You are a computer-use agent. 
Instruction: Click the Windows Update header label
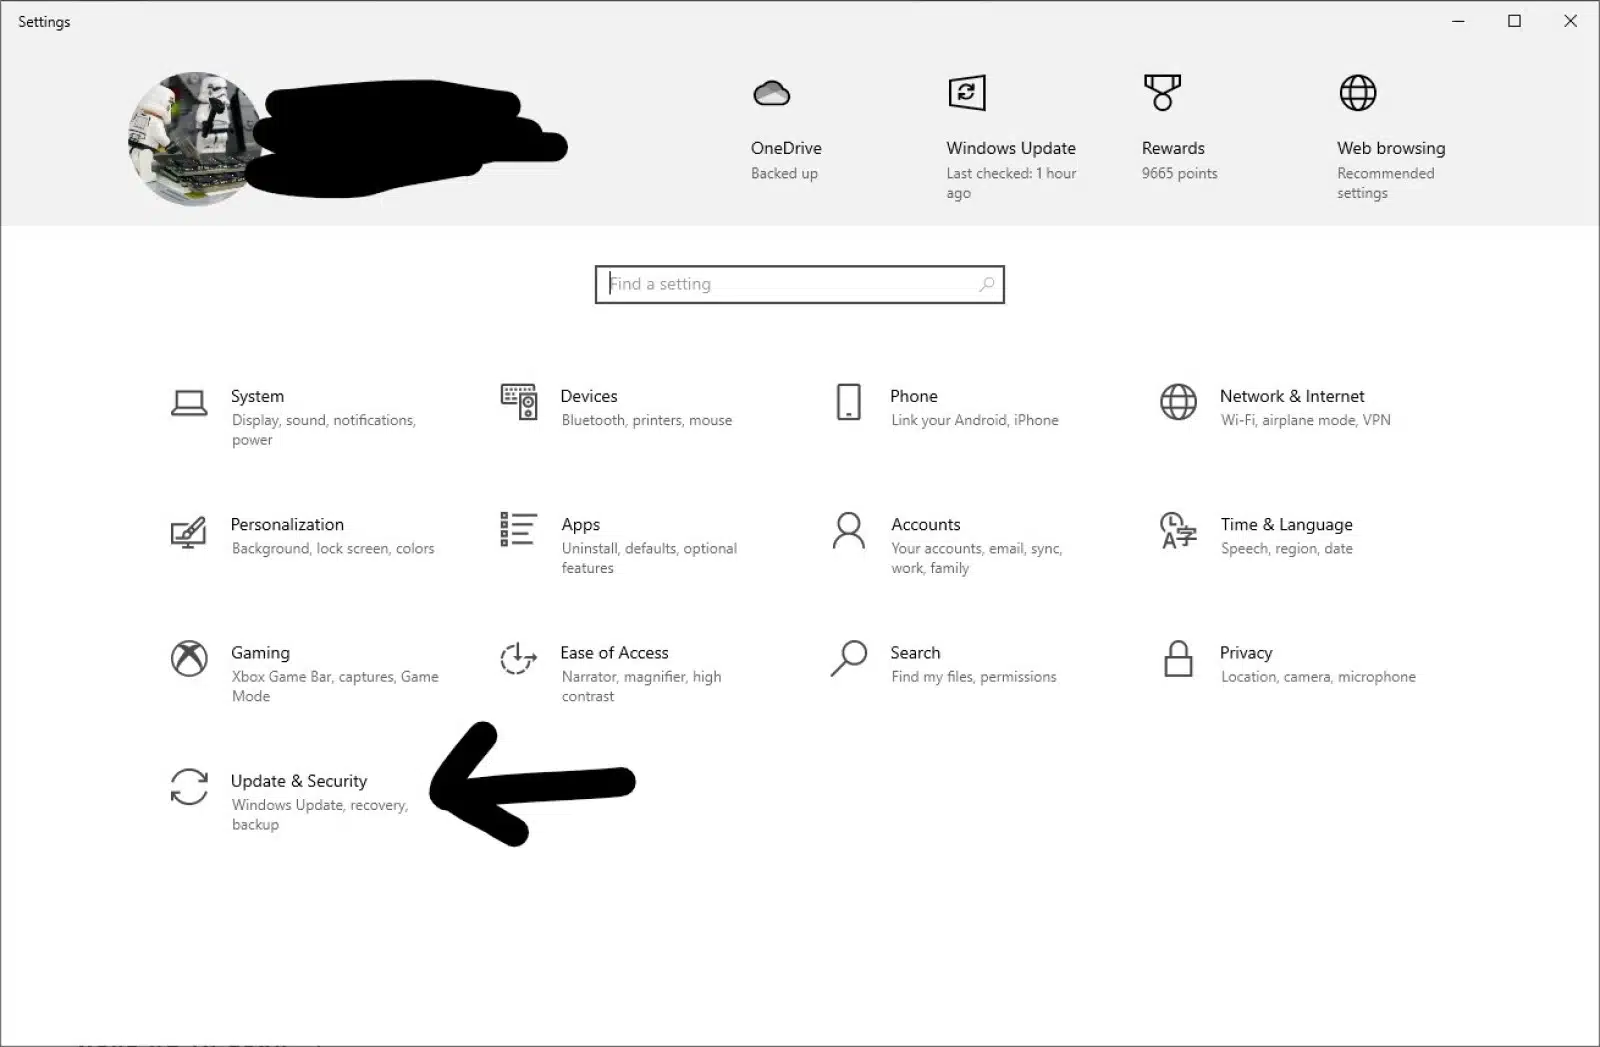[1011, 148]
